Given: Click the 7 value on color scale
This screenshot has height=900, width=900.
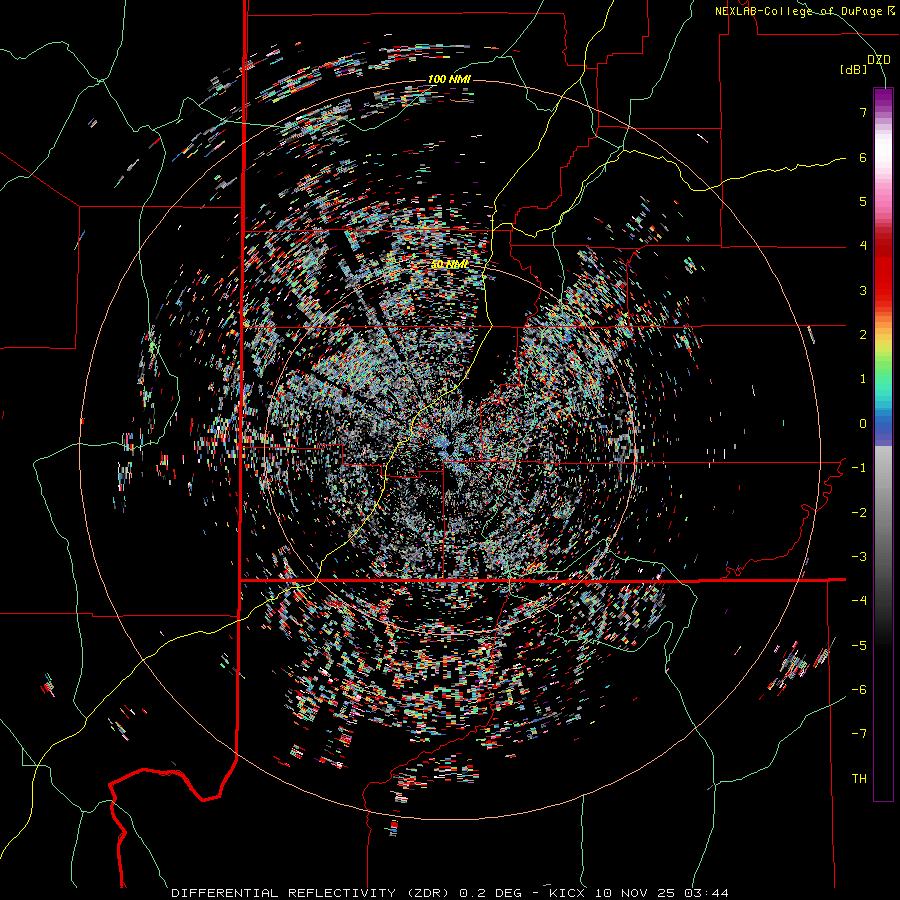Looking at the screenshot, I should pos(863,112).
